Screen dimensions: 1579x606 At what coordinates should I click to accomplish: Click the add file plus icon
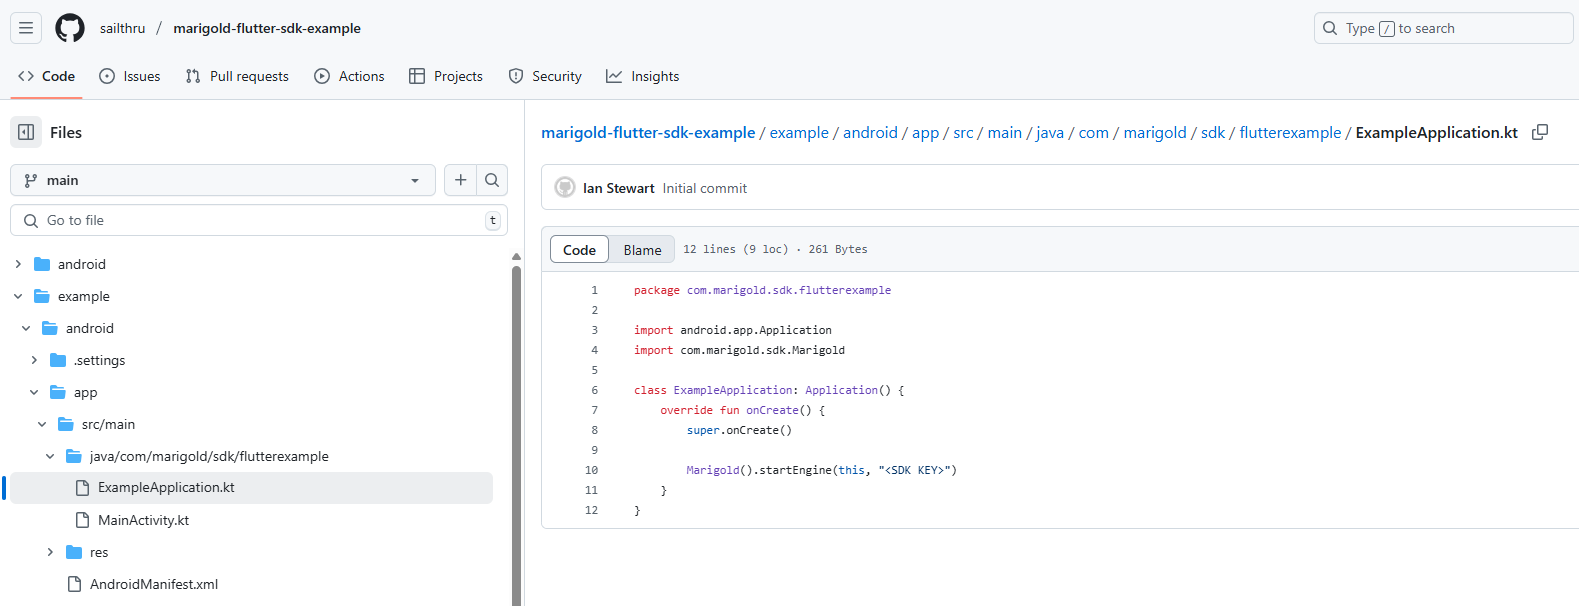460,180
